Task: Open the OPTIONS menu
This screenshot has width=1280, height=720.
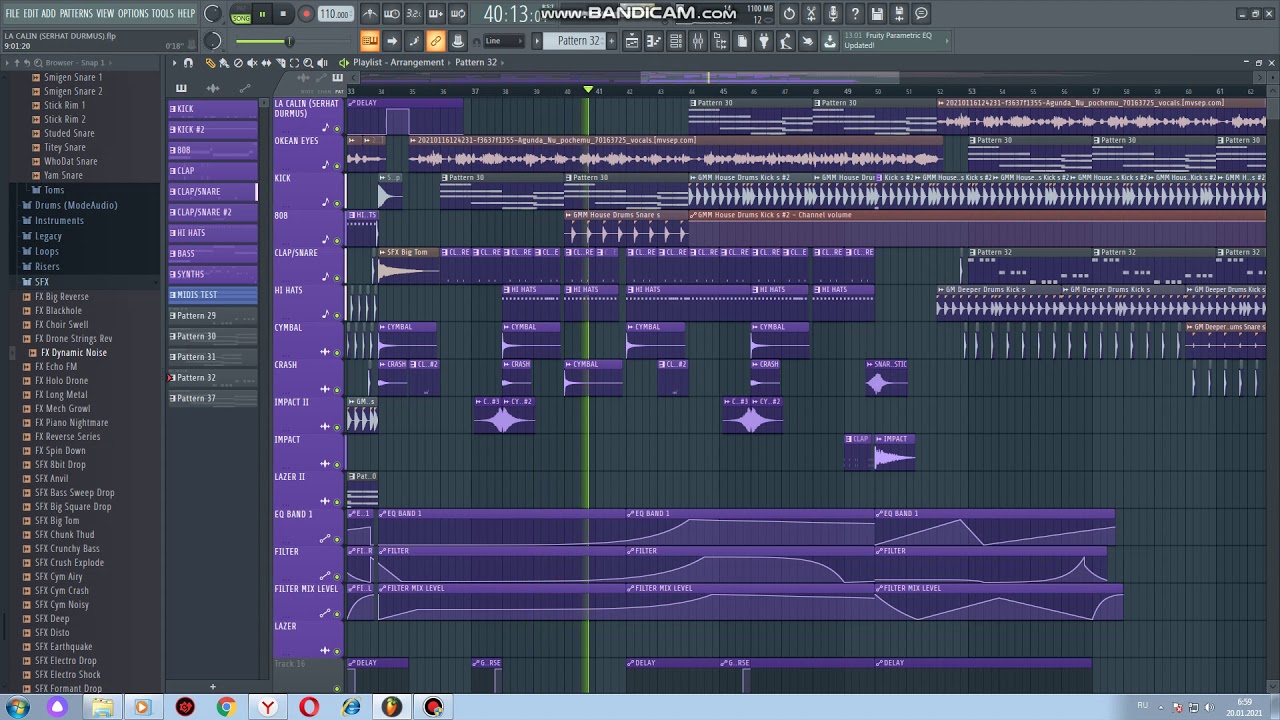Action: pos(133,13)
